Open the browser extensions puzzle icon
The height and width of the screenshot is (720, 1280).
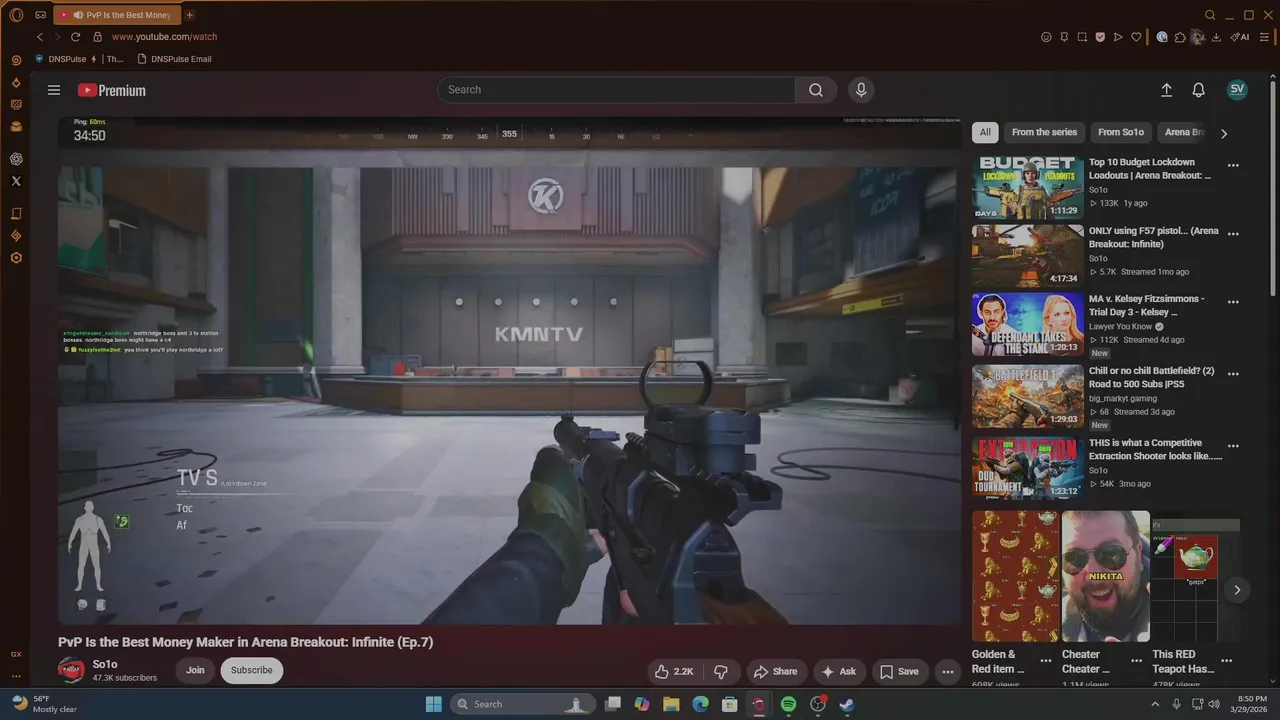1180,37
